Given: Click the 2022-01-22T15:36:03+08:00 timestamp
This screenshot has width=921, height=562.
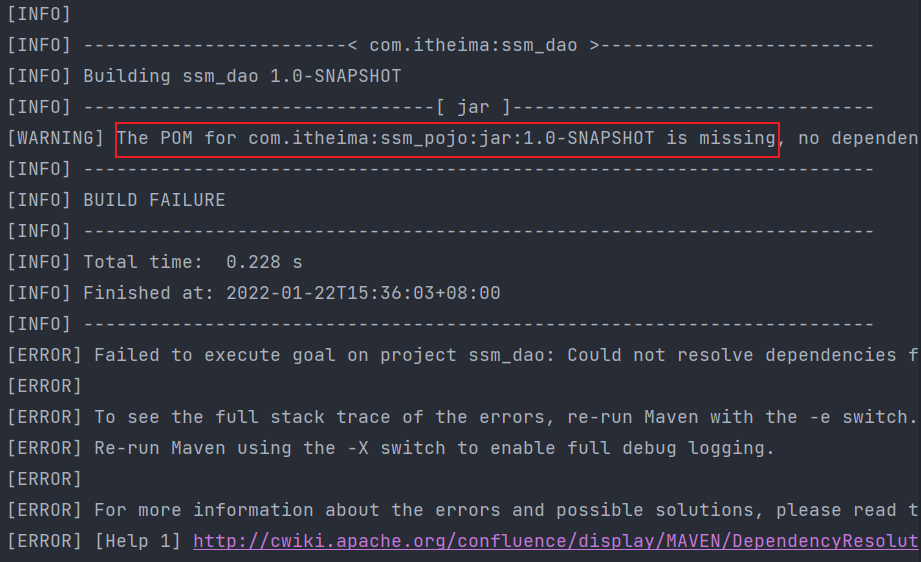Looking at the screenshot, I should point(364,293).
